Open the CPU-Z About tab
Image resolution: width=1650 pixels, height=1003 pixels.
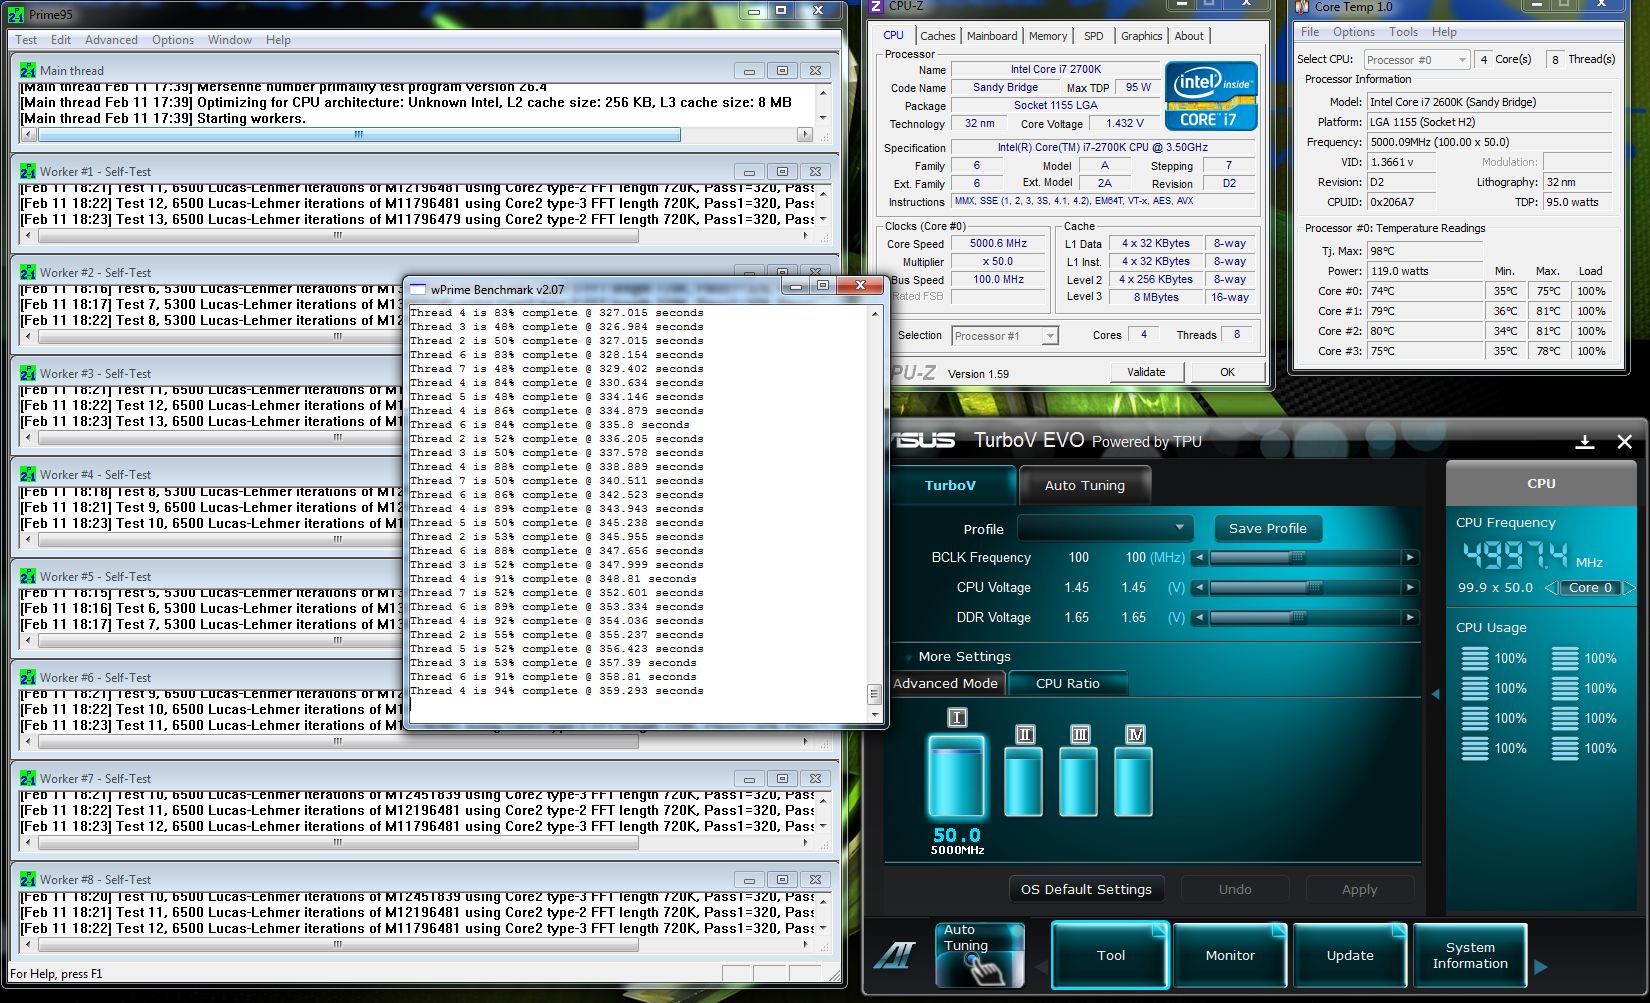pos(1189,36)
